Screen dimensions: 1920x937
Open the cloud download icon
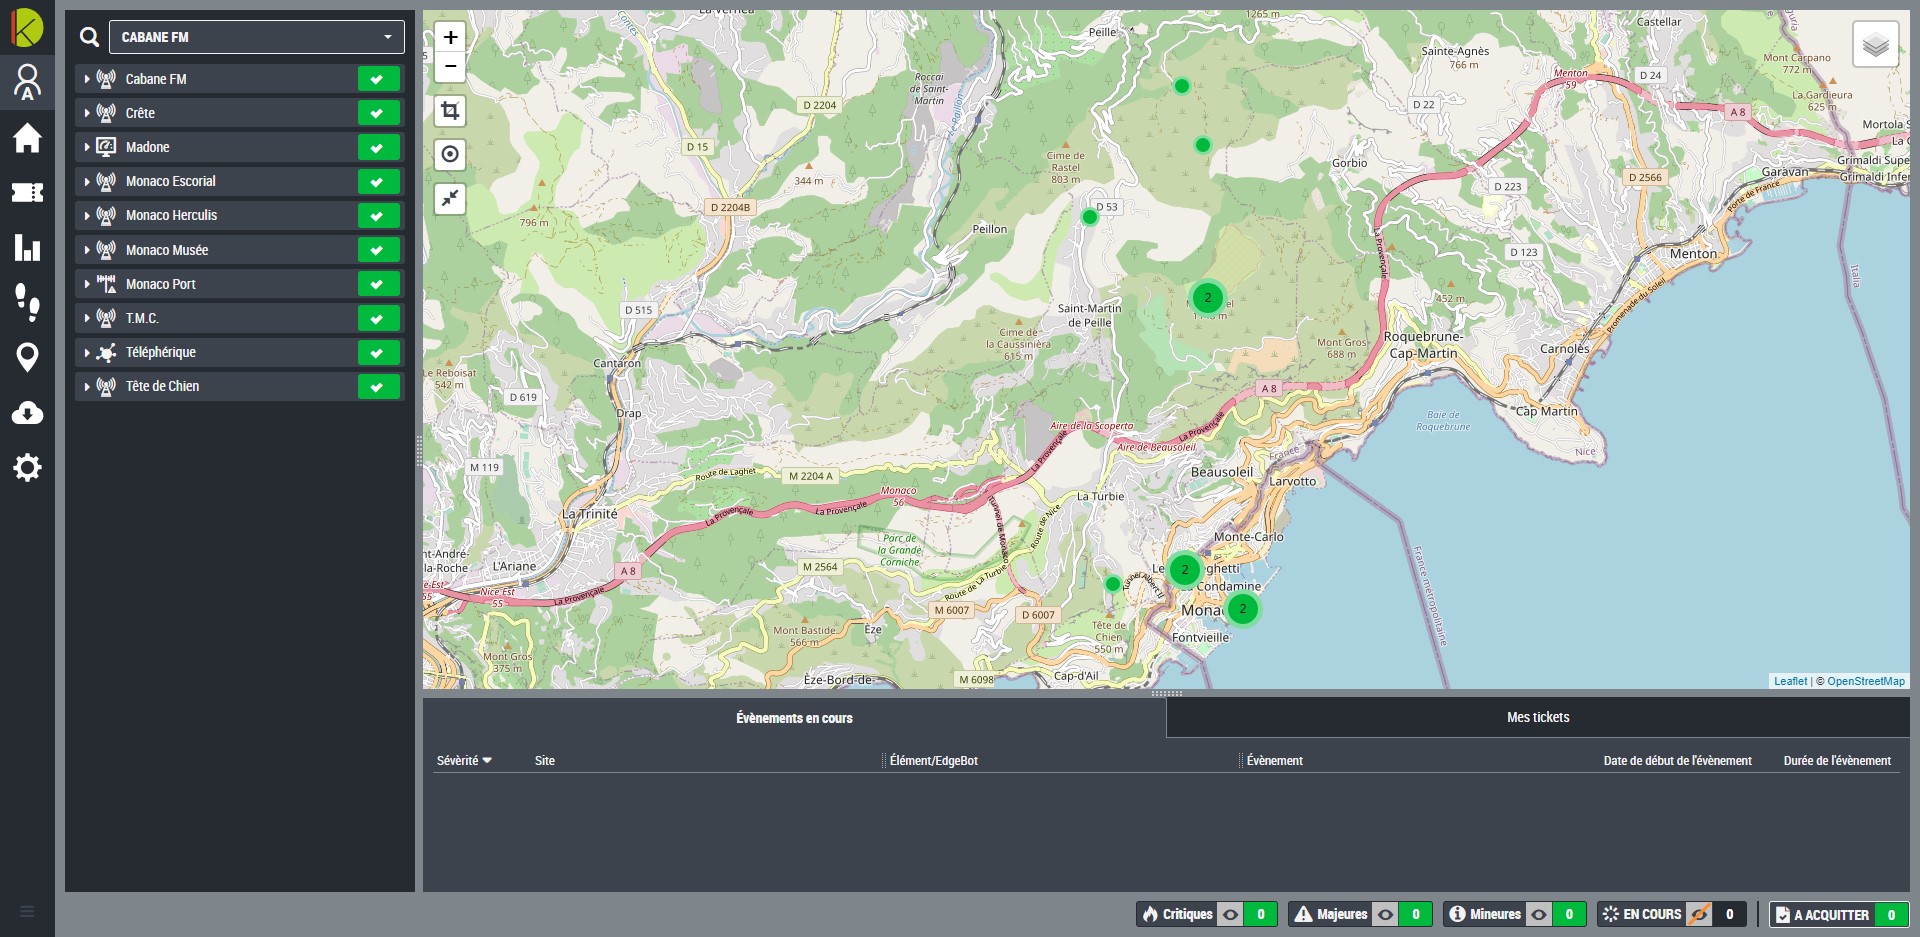[x=27, y=412]
